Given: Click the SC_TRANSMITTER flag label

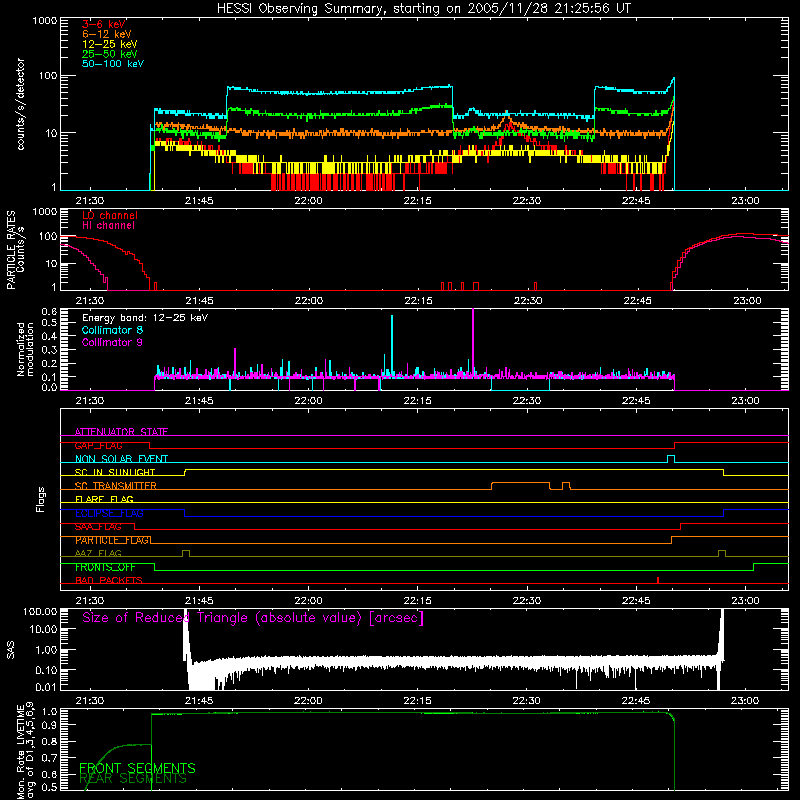Looking at the screenshot, I should [115, 486].
